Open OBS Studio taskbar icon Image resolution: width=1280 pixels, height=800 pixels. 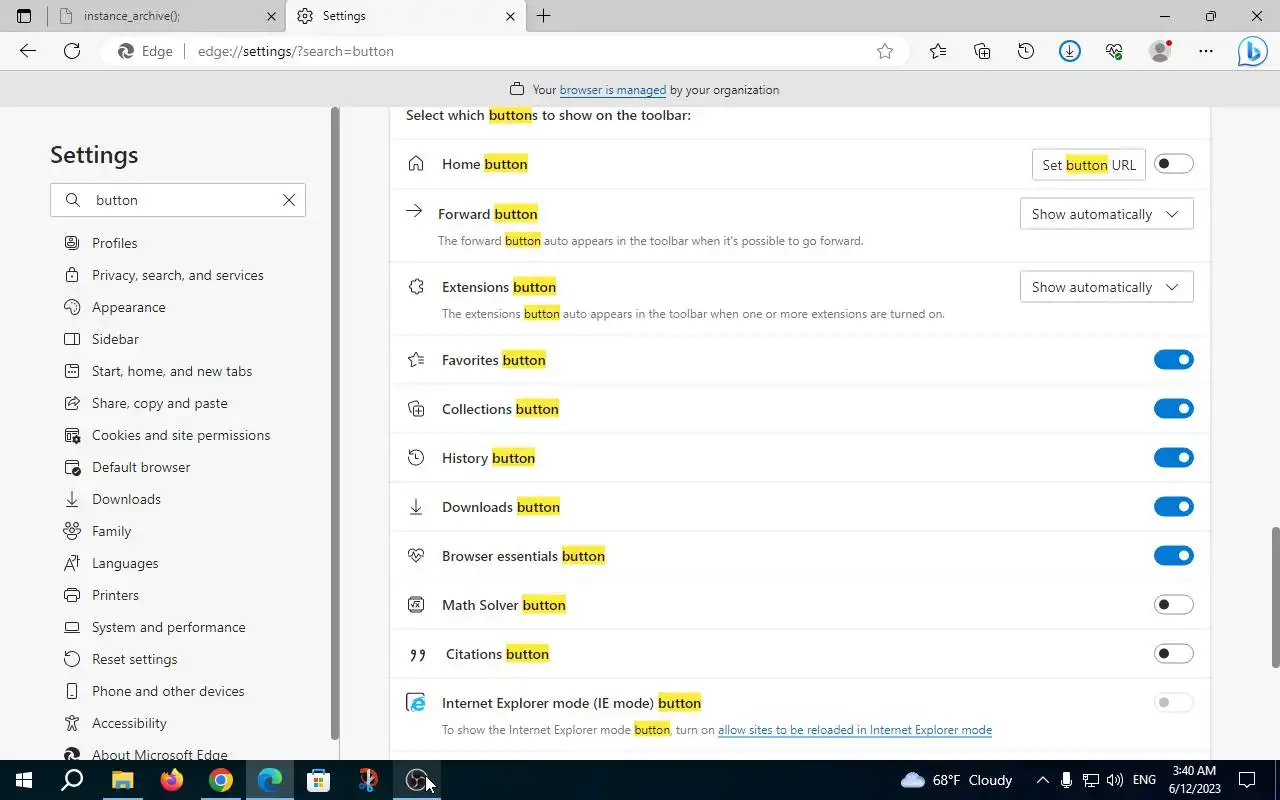416,780
